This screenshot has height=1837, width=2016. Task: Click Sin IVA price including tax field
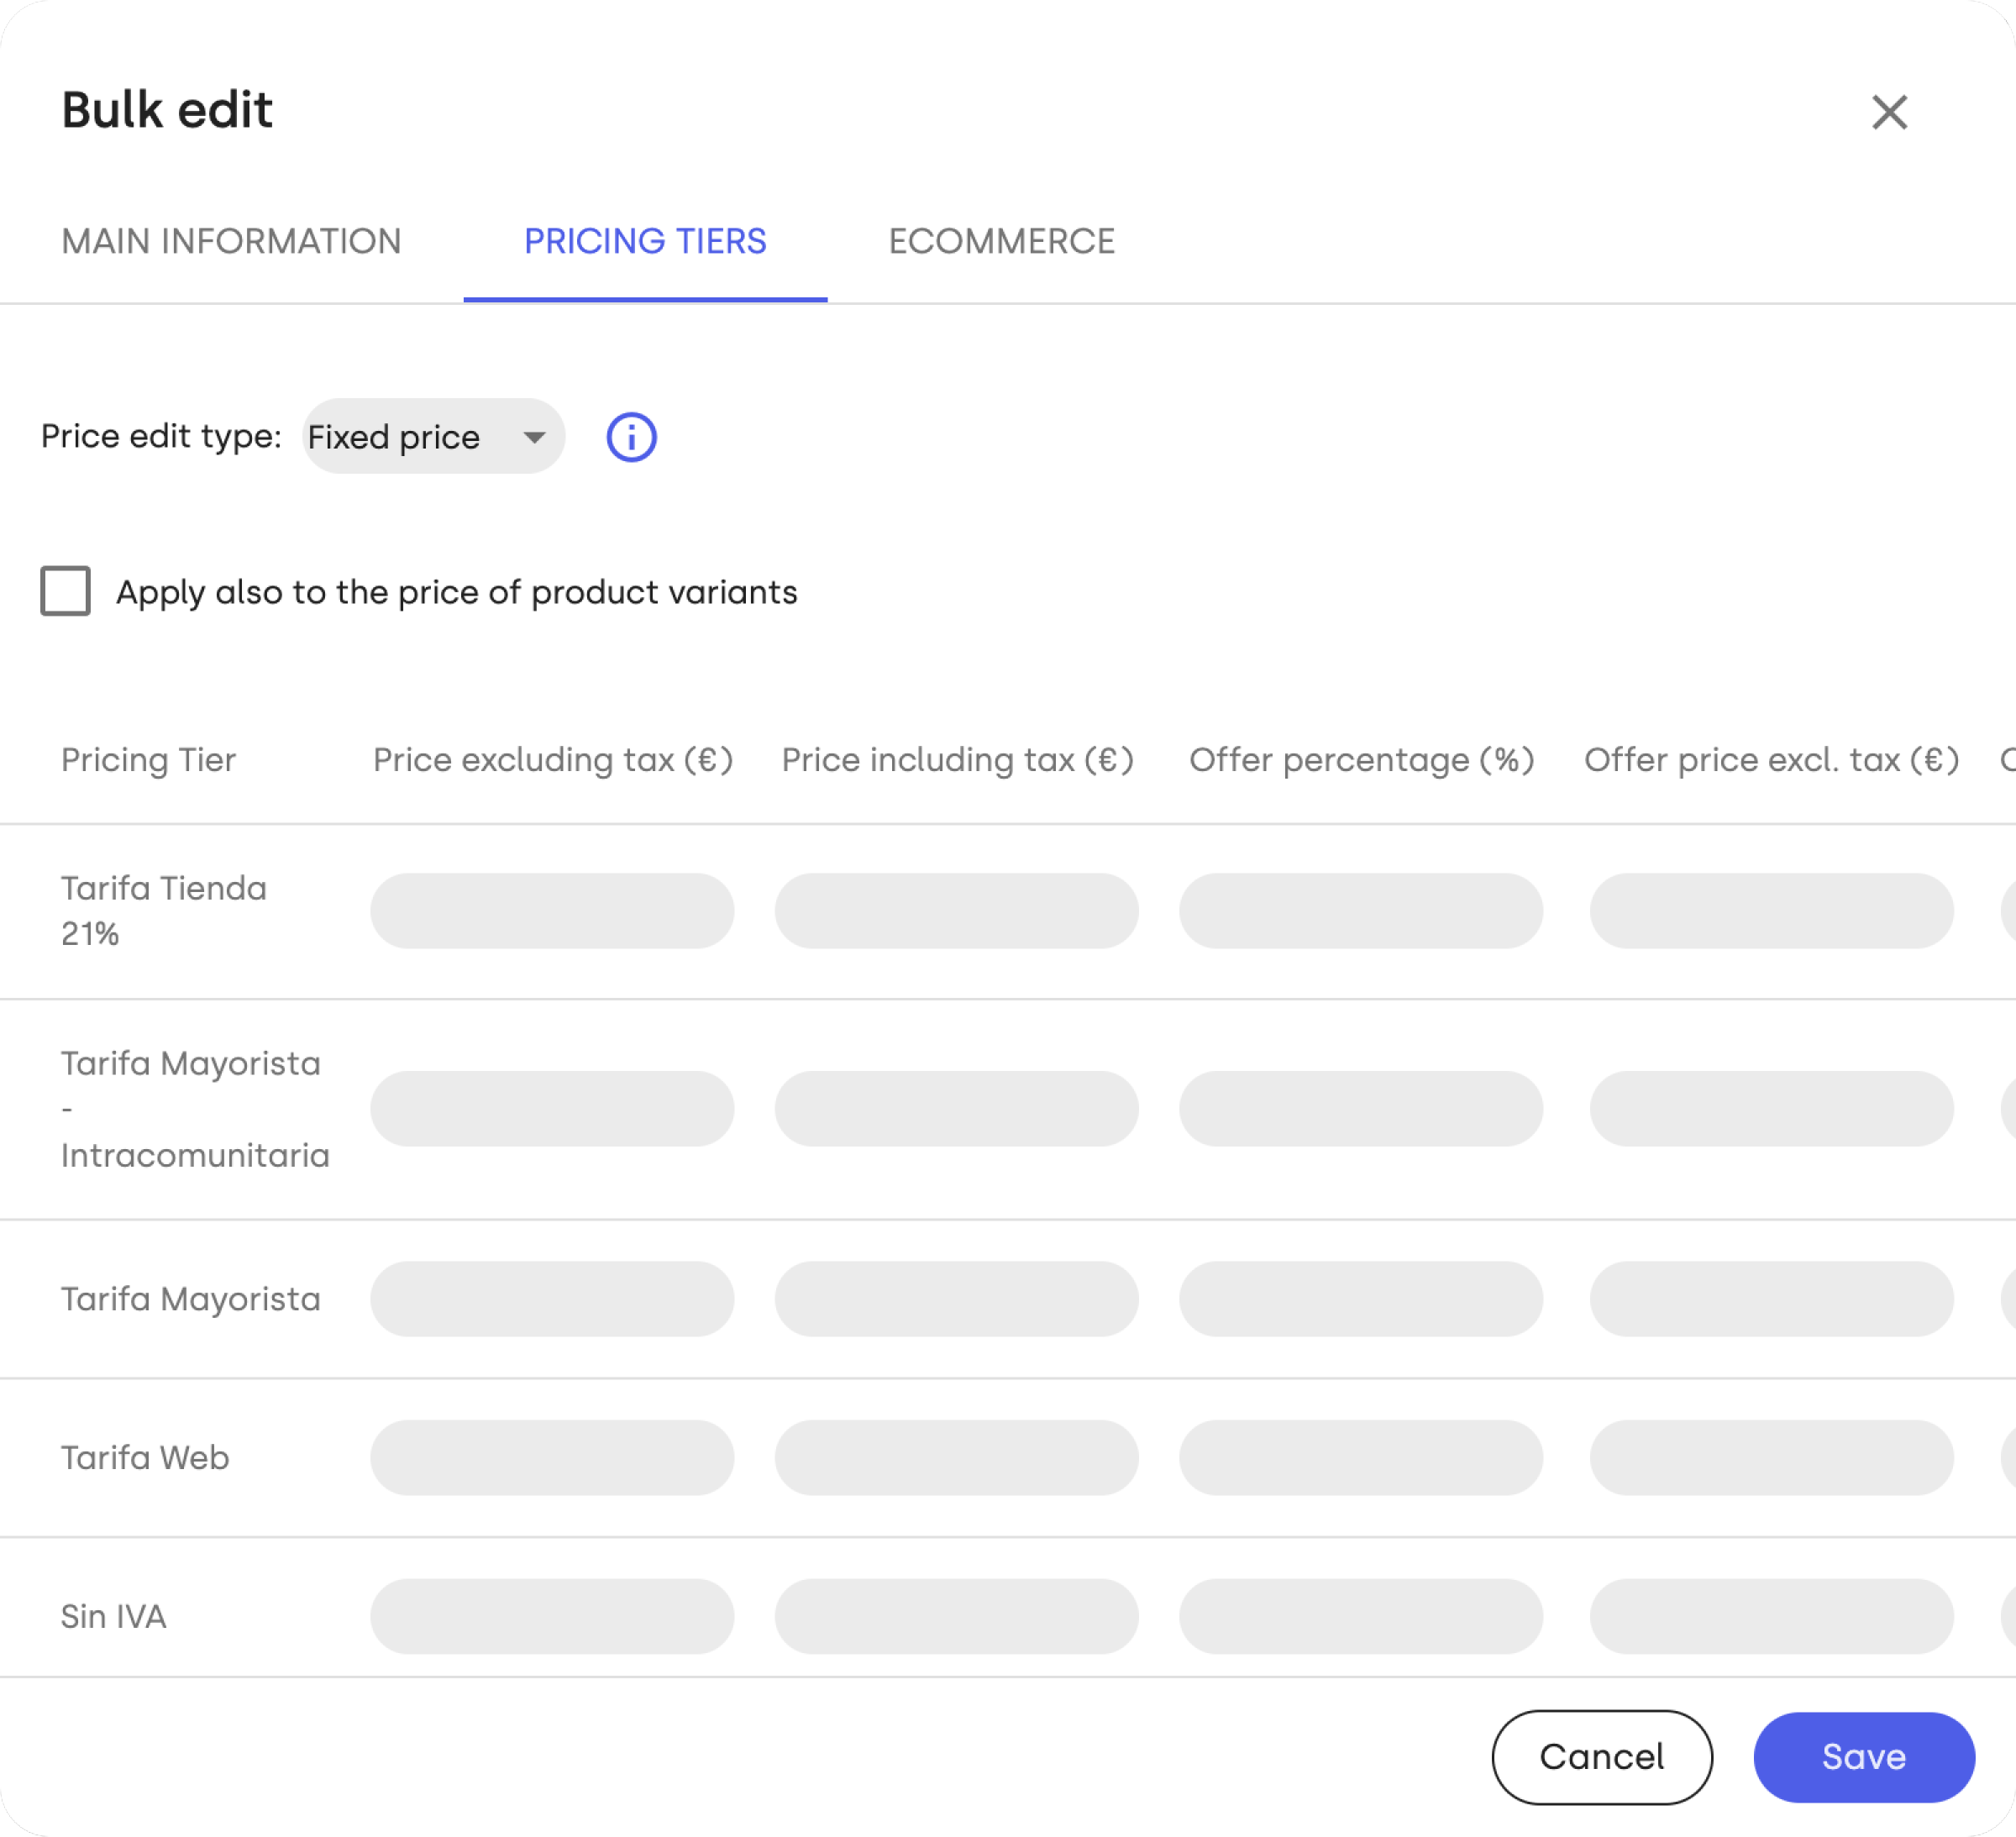956,1617
